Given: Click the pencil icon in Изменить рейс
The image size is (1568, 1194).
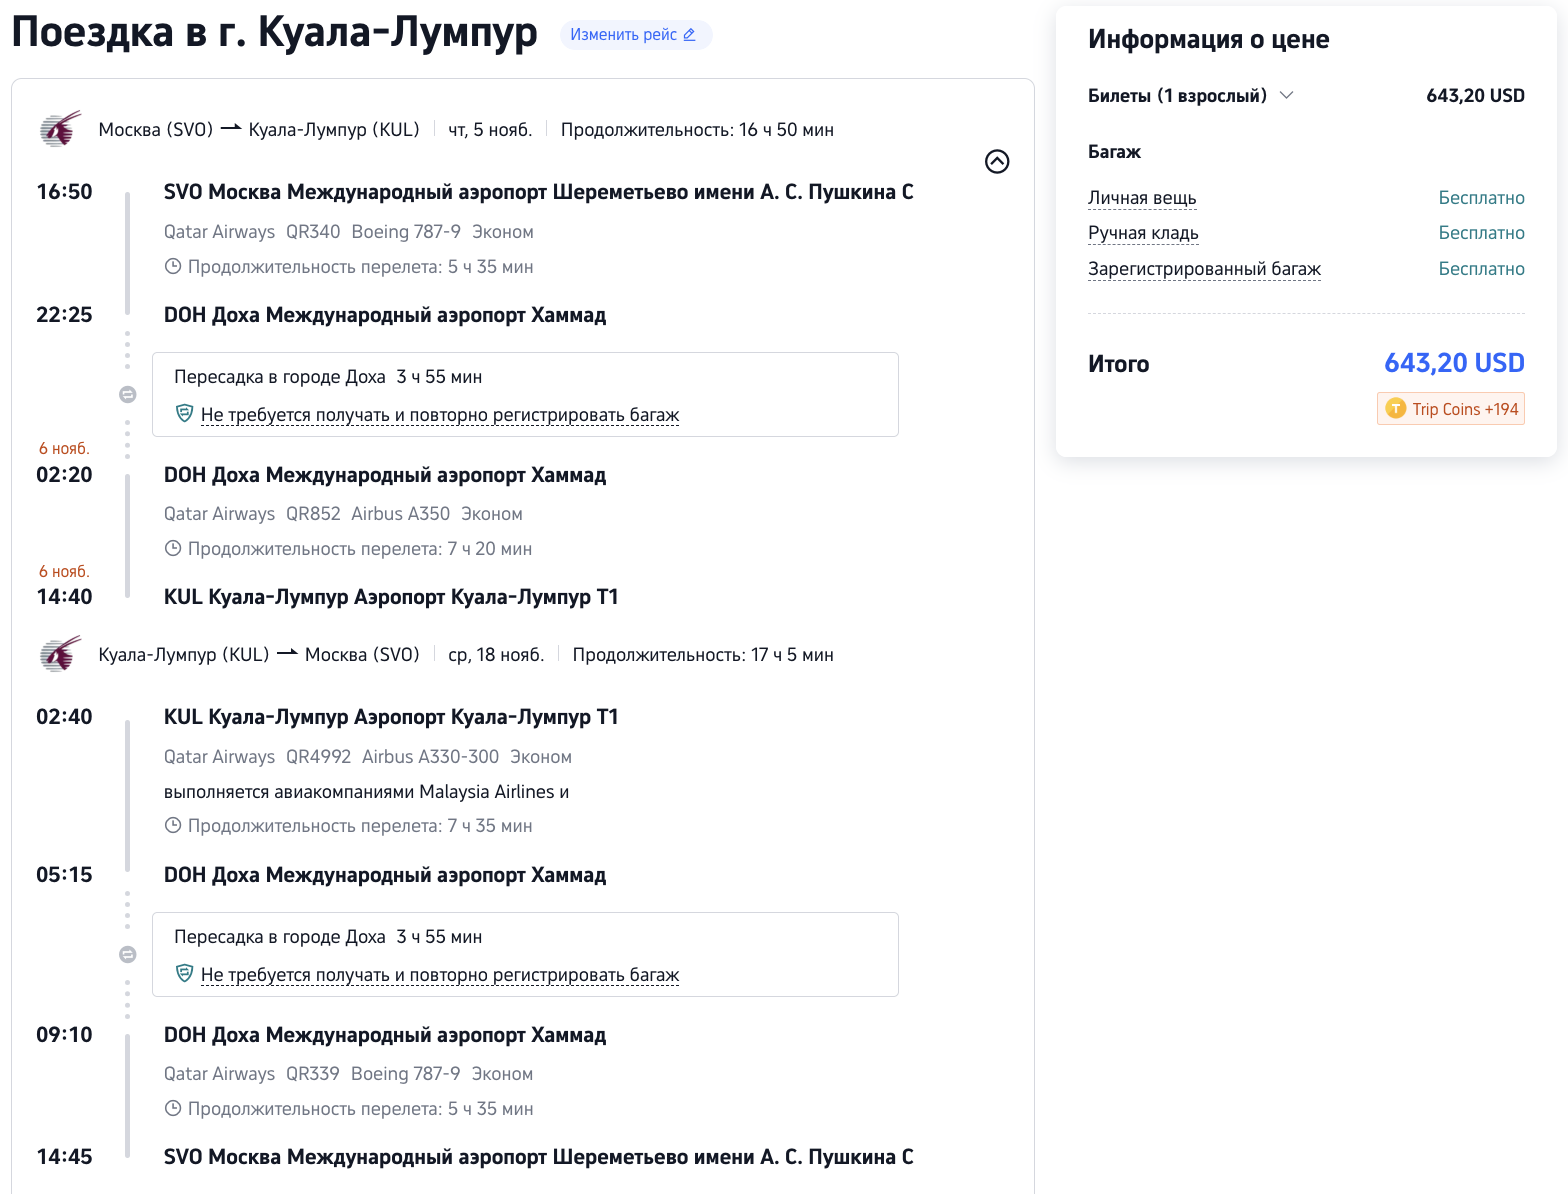Looking at the screenshot, I should [x=689, y=35].
